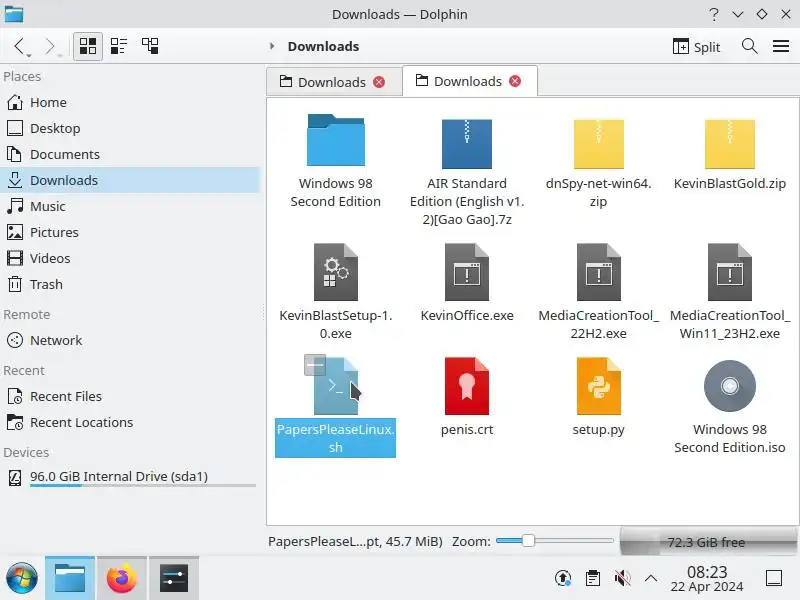Viewport: 800px width, 600px height.
Task: Open Desktop in Places panel
Action: tap(130, 129)
